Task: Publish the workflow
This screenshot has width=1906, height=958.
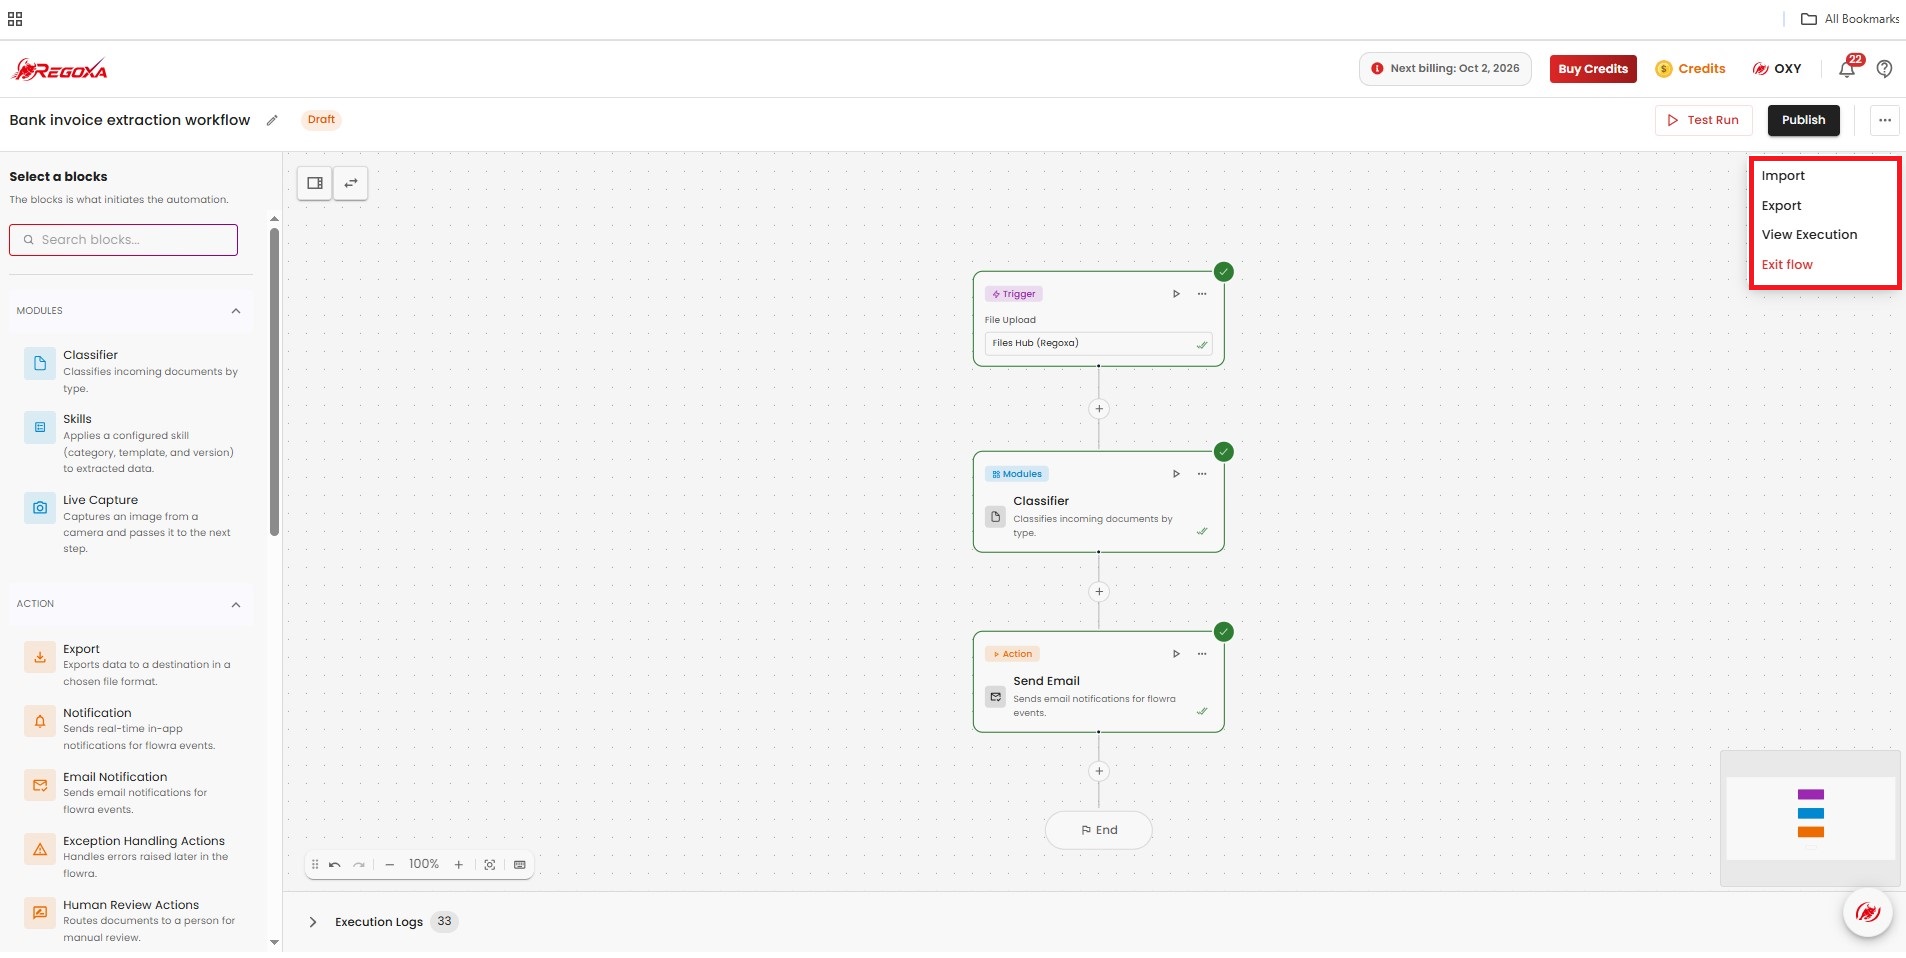Action: click(1803, 120)
